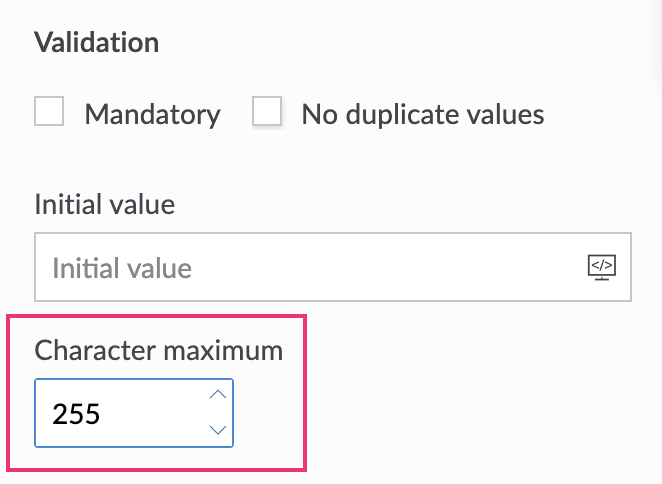
Task: Click the Character maximum field label
Action: click(158, 350)
